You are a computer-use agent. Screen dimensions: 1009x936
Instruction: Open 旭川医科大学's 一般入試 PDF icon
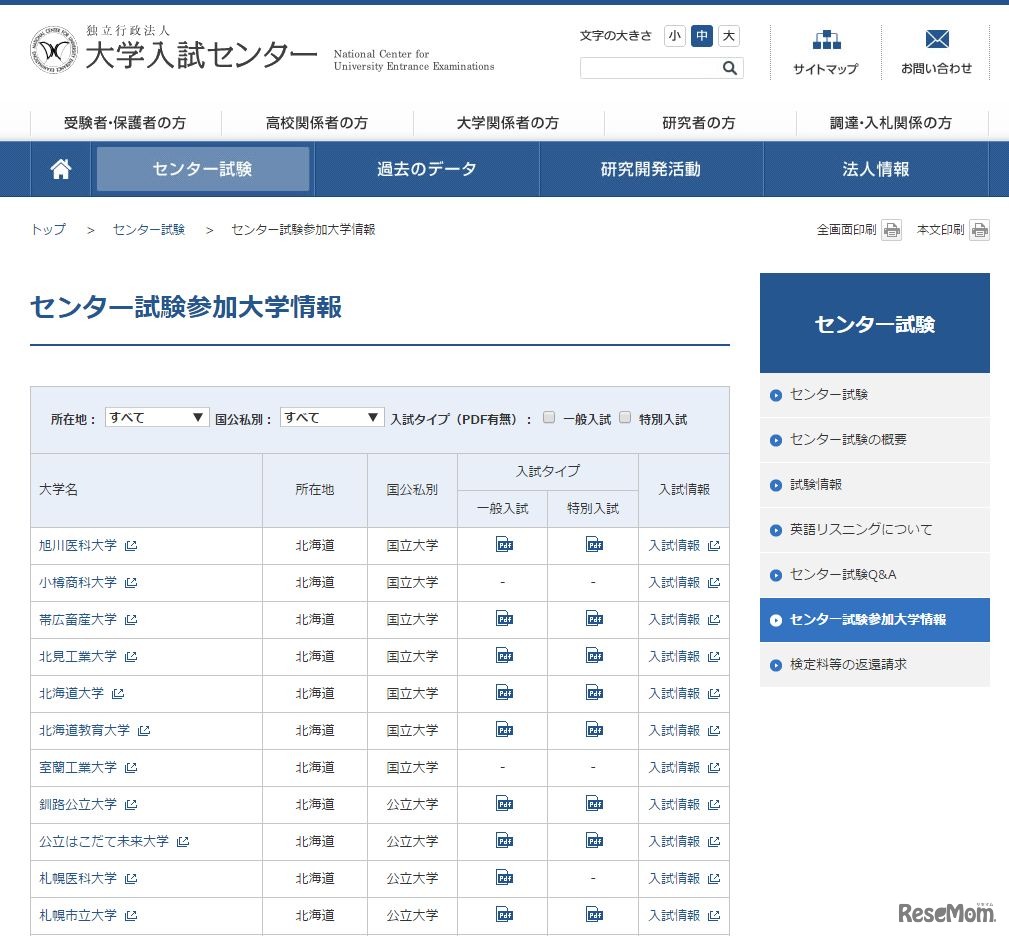tap(504, 545)
